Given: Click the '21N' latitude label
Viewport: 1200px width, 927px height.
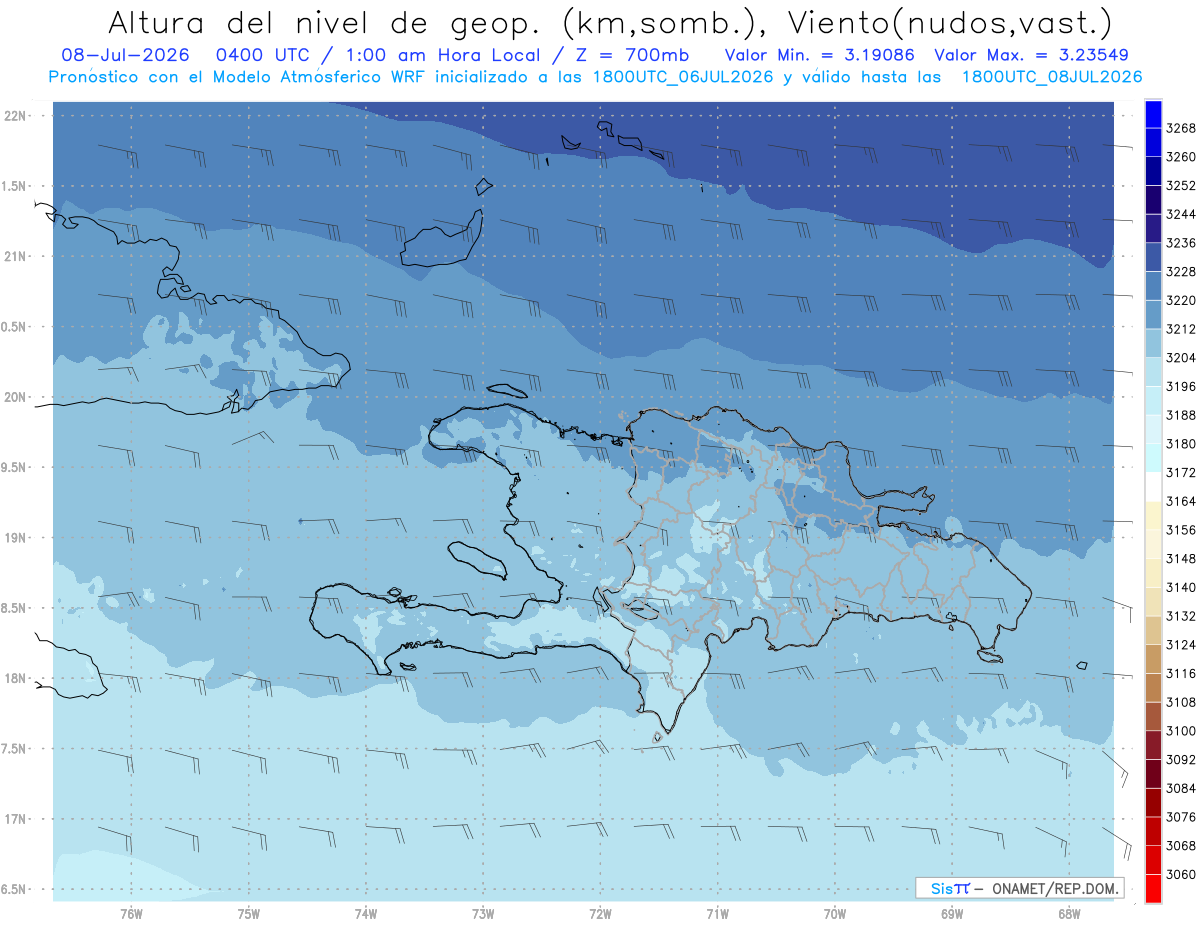Looking at the screenshot, I should point(15,256).
